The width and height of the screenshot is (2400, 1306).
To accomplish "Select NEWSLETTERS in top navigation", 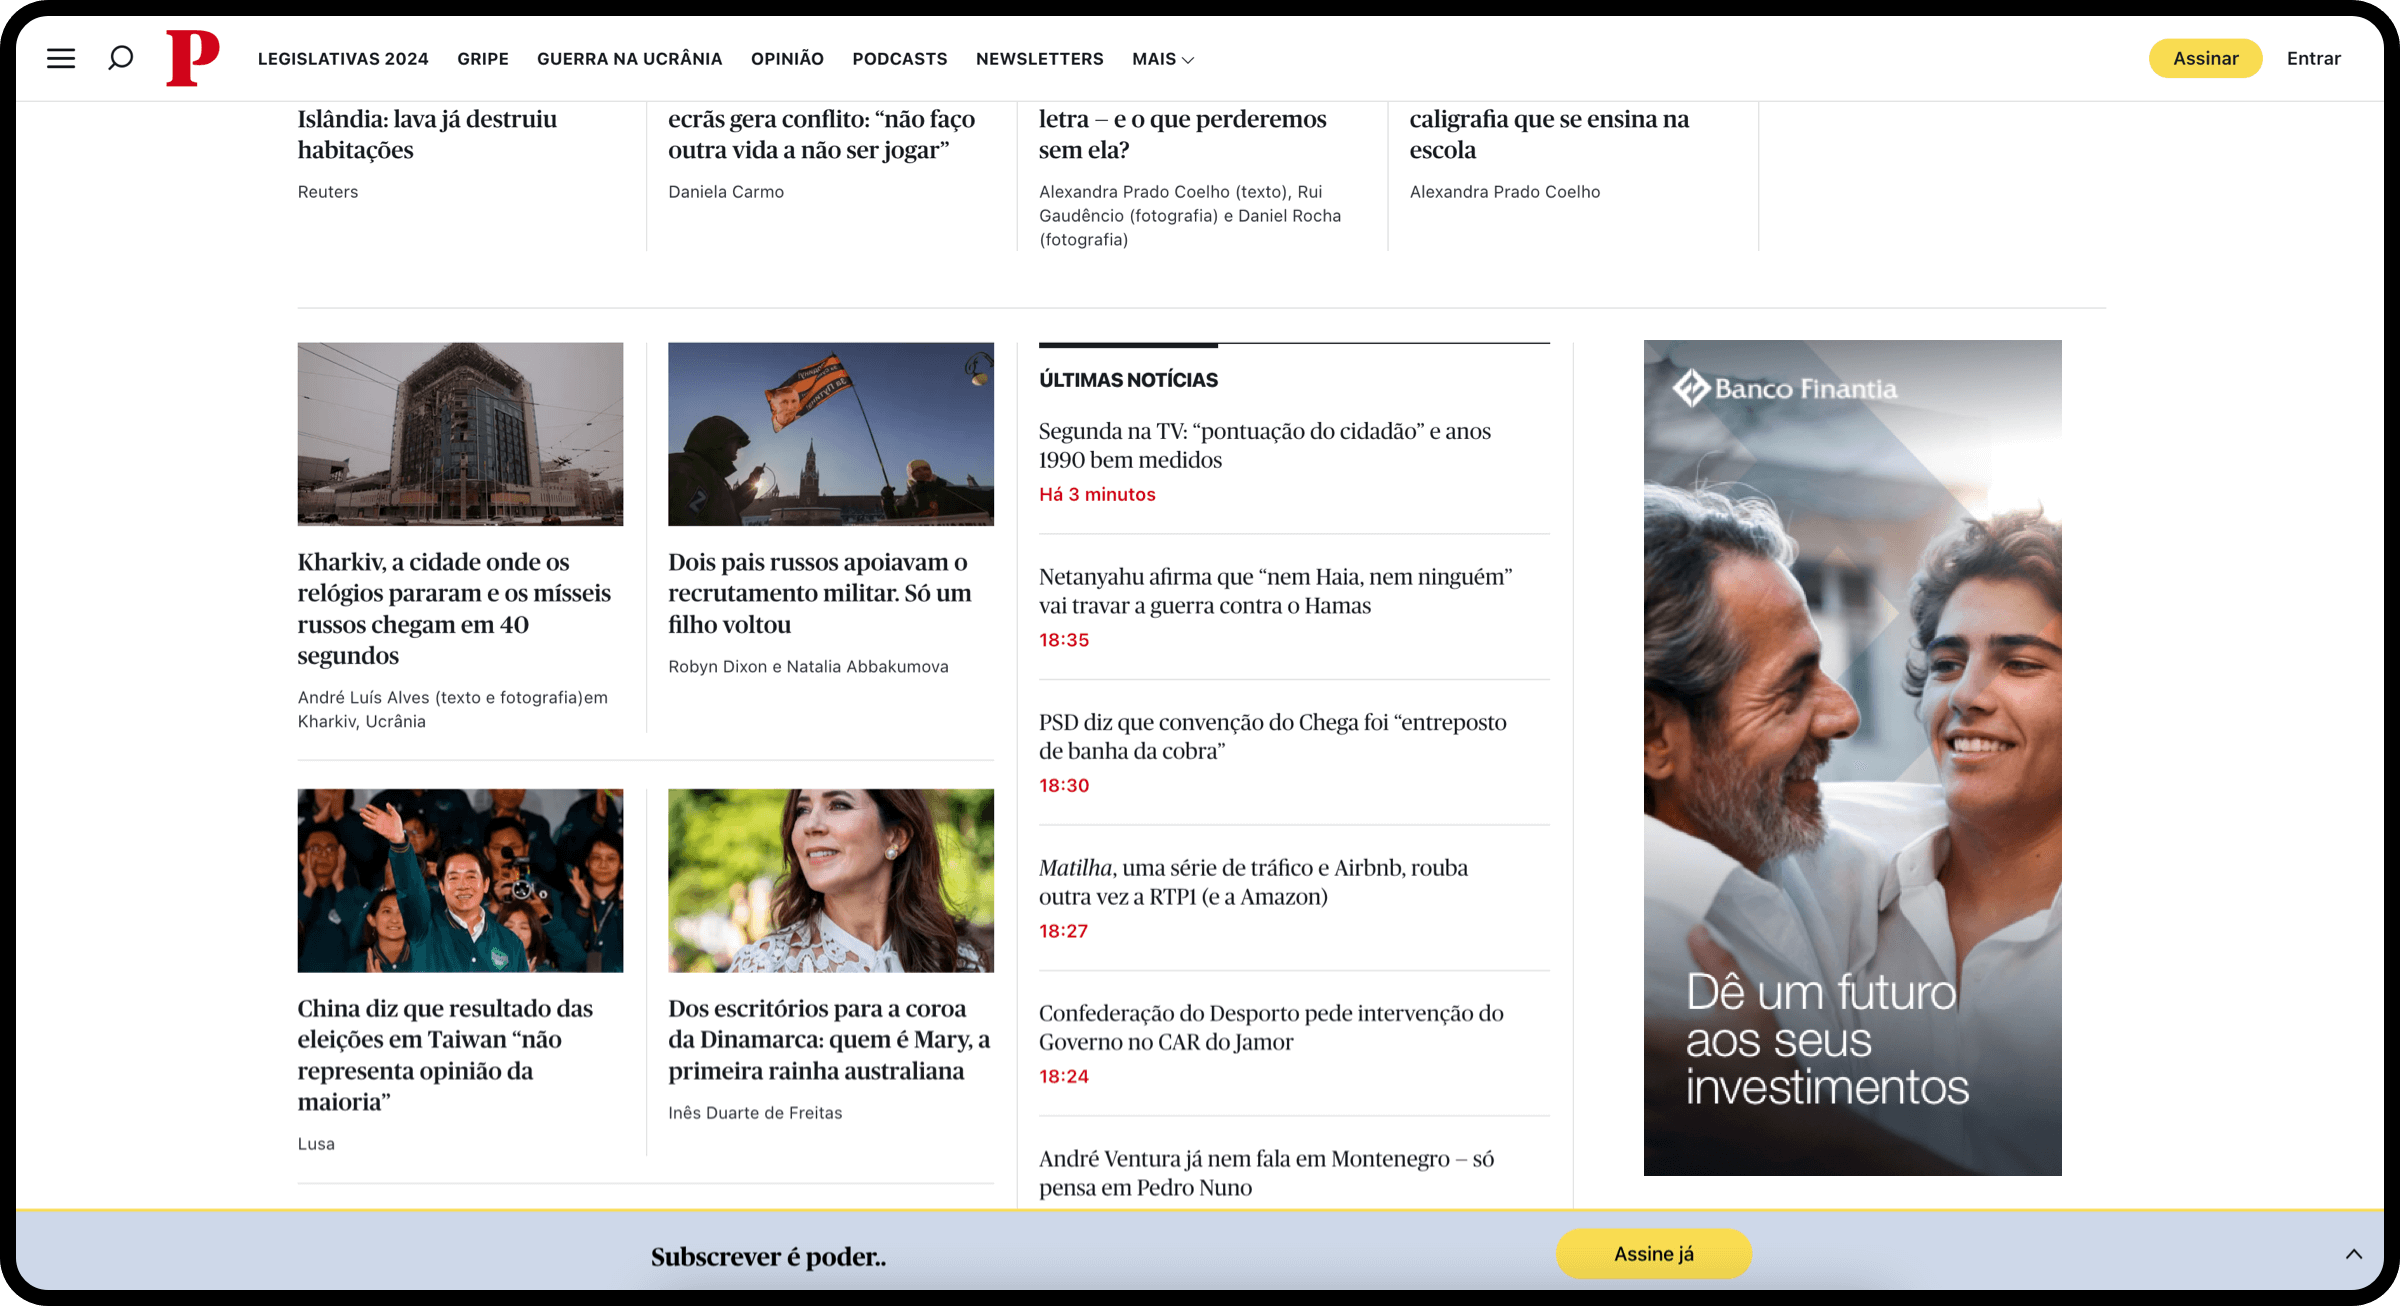I will pyautogui.click(x=1039, y=59).
